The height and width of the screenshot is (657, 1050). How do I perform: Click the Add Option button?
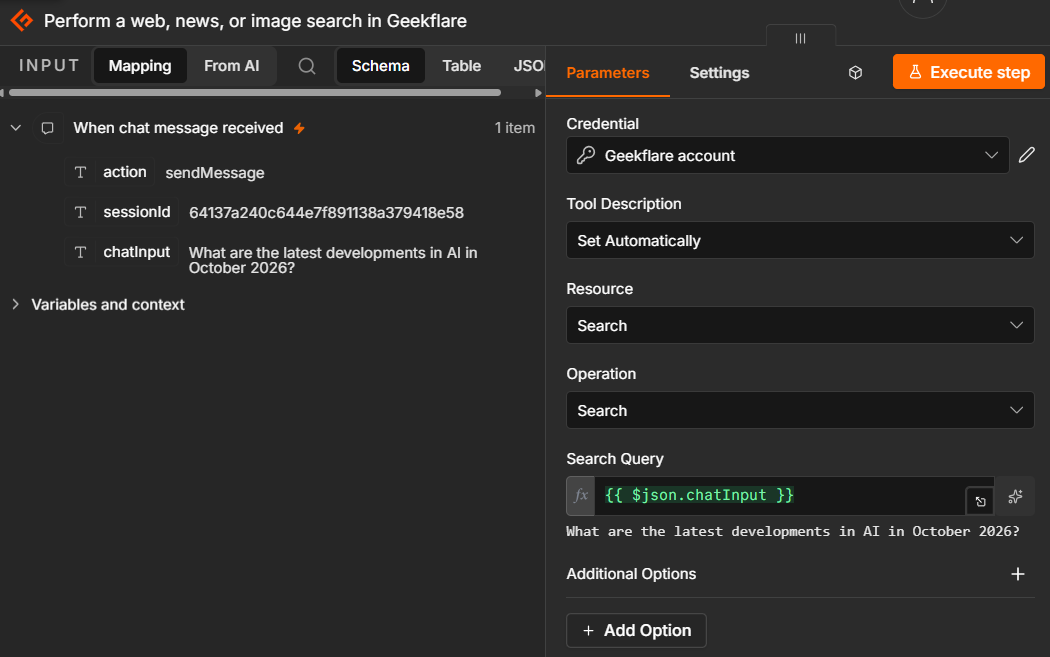pos(636,630)
